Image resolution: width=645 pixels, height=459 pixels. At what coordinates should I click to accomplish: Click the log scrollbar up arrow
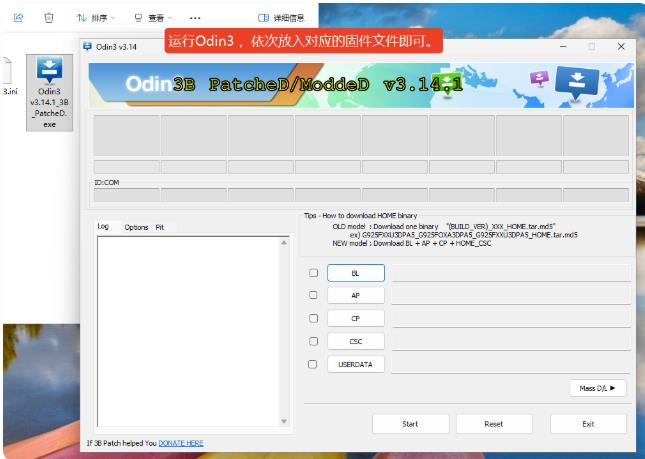click(284, 243)
